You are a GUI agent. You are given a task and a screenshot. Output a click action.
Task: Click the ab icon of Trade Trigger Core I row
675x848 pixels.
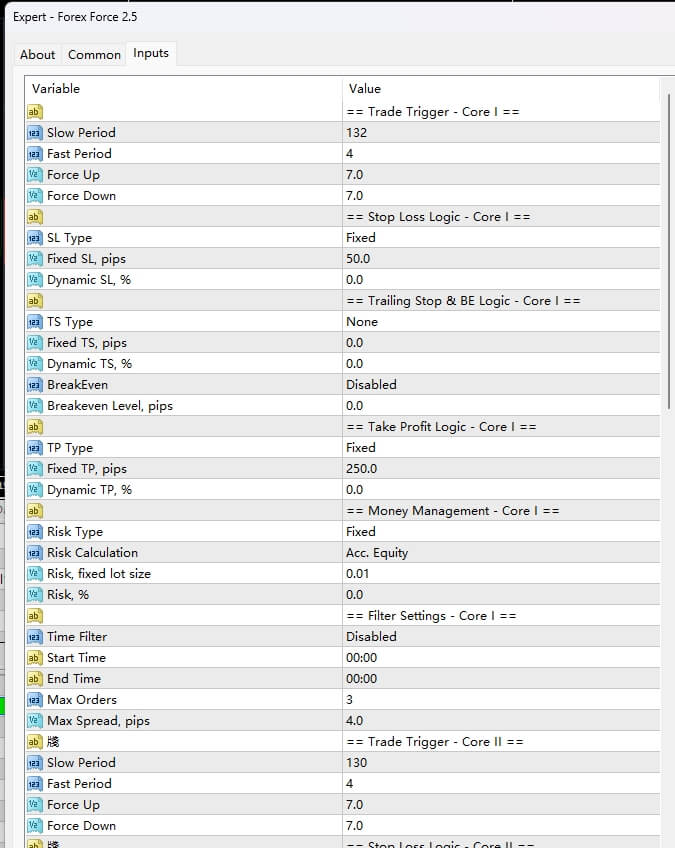tap(34, 112)
